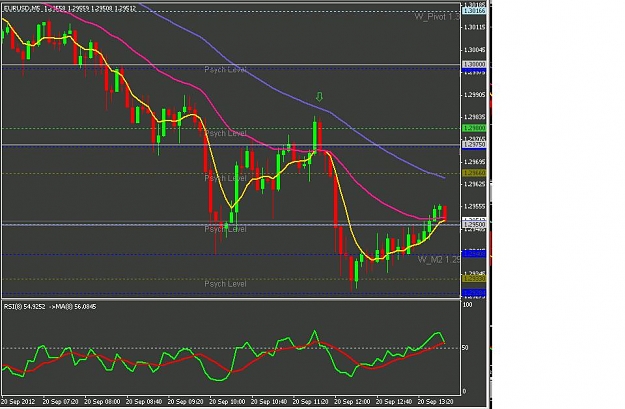Click the 1.30000 grey price tag
The height and width of the screenshot is (409, 625).
(474, 64)
